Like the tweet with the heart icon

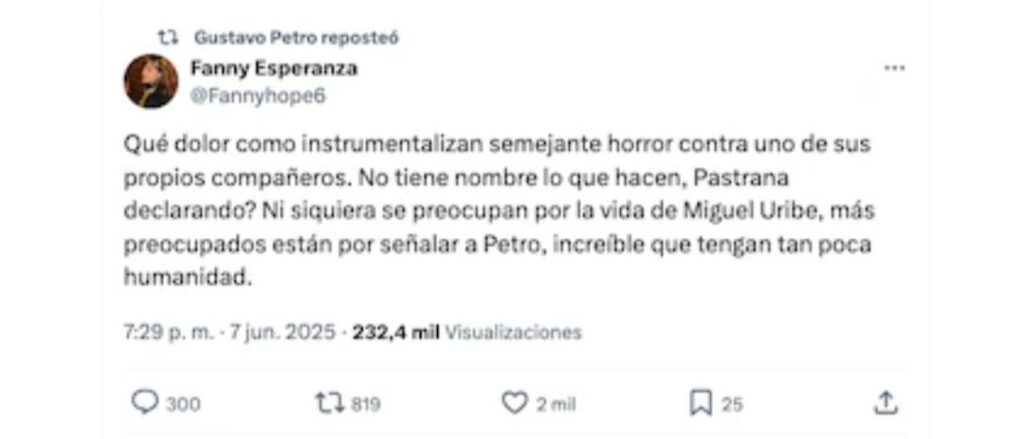pos(515,403)
